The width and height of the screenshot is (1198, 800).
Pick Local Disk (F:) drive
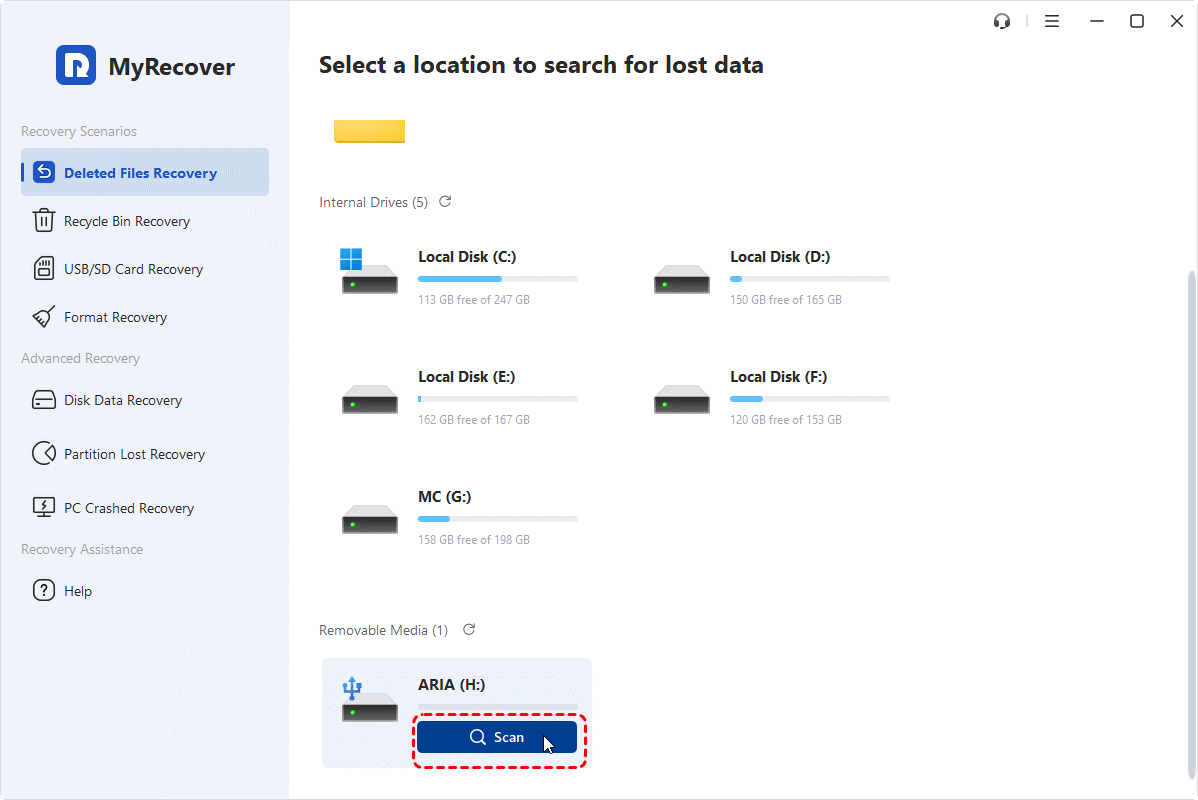click(x=778, y=377)
